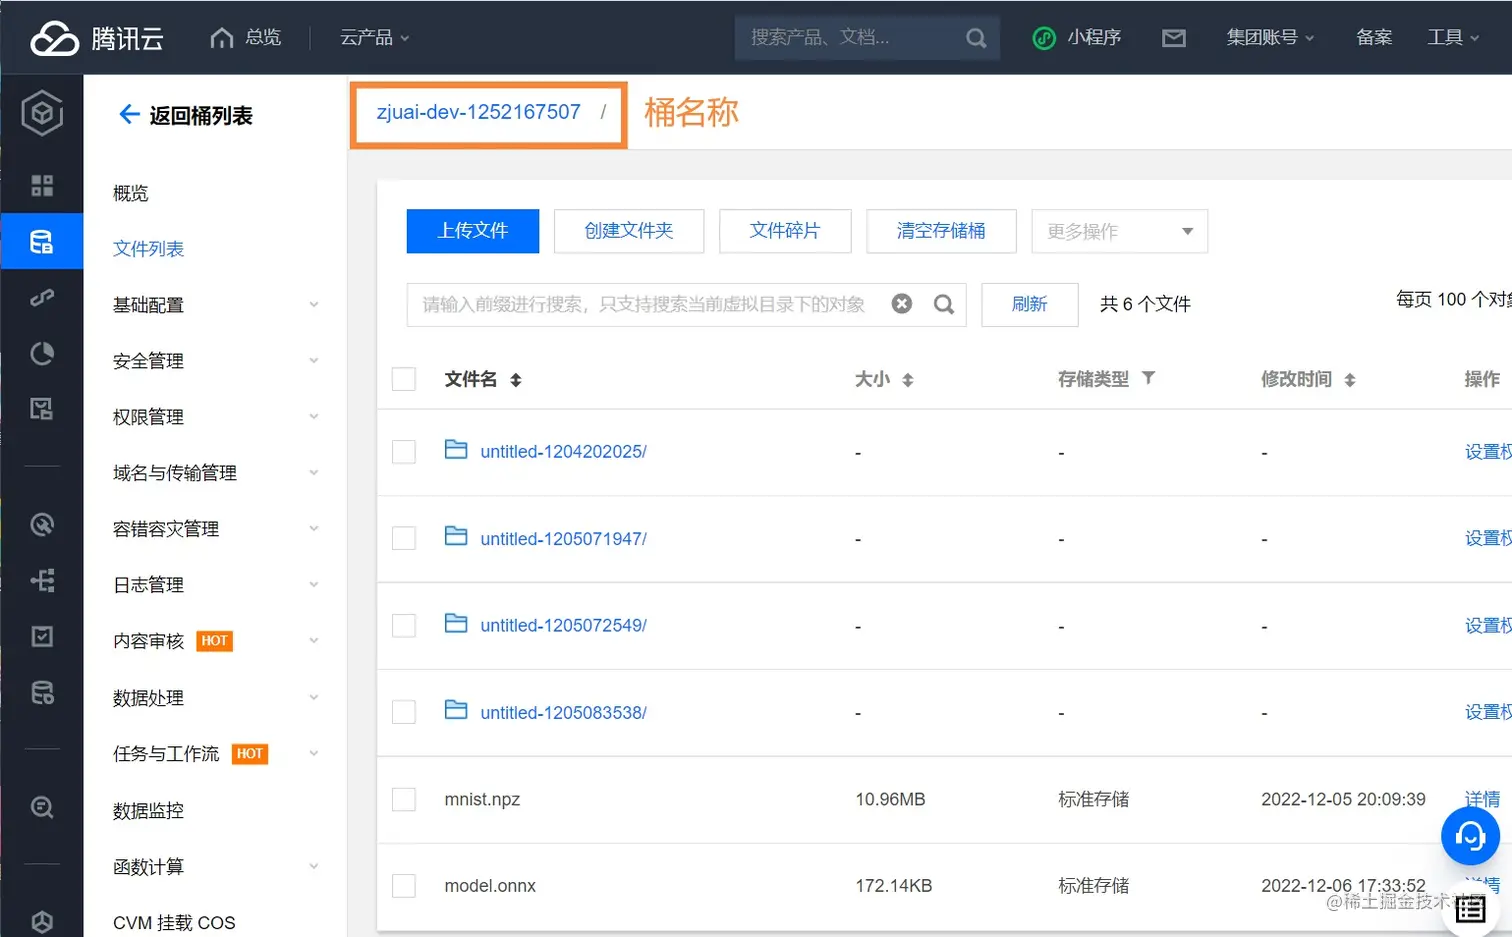Screen dimensions: 1512x937
Task: Click the 上传文件 button
Action: [473, 231]
